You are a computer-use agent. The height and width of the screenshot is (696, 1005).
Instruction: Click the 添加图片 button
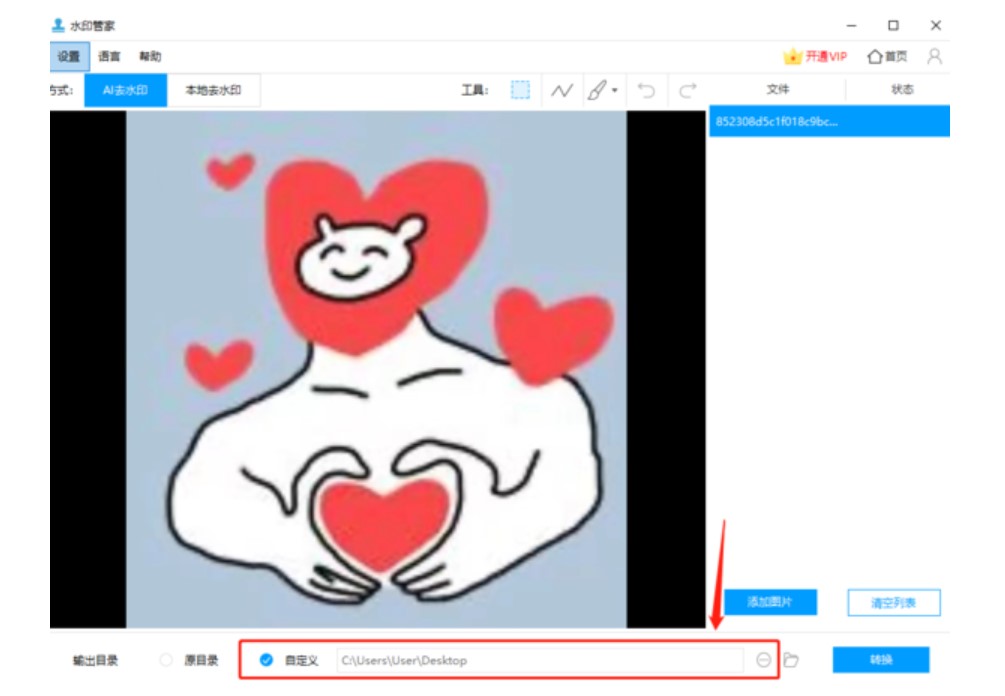coord(772,603)
